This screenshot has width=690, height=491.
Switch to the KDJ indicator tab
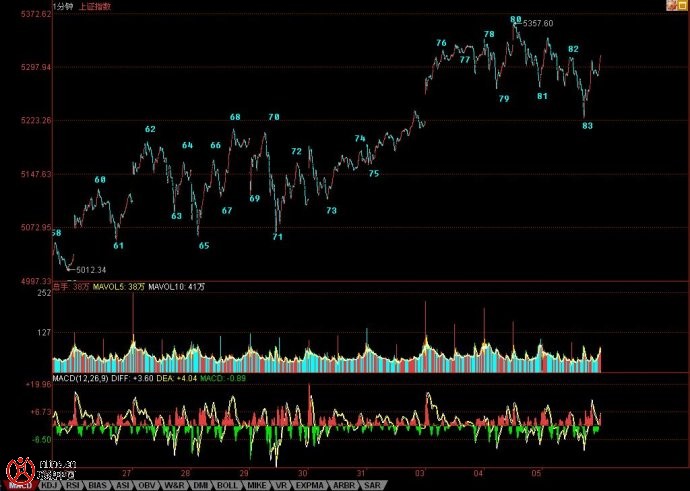[x=49, y=485]
